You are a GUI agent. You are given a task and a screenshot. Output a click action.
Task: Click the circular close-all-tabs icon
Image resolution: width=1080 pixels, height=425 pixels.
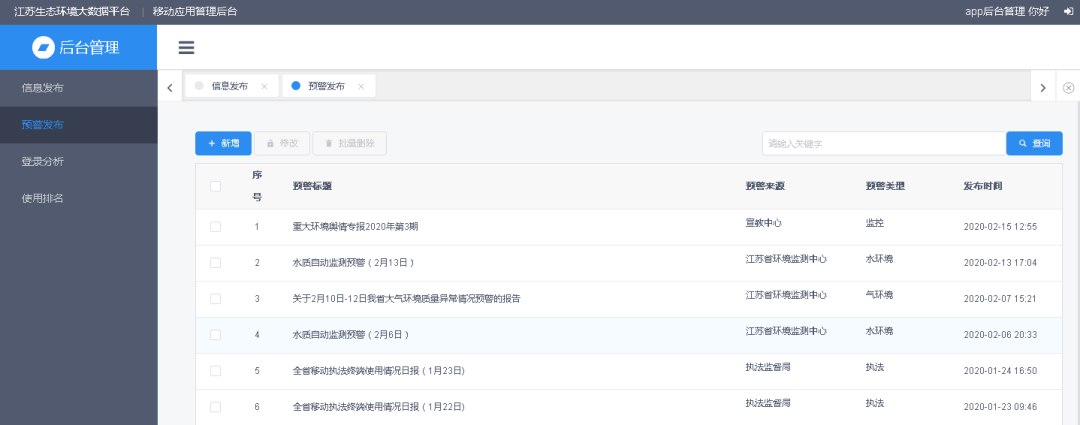pyautogui.click(x=1068, y=88)
